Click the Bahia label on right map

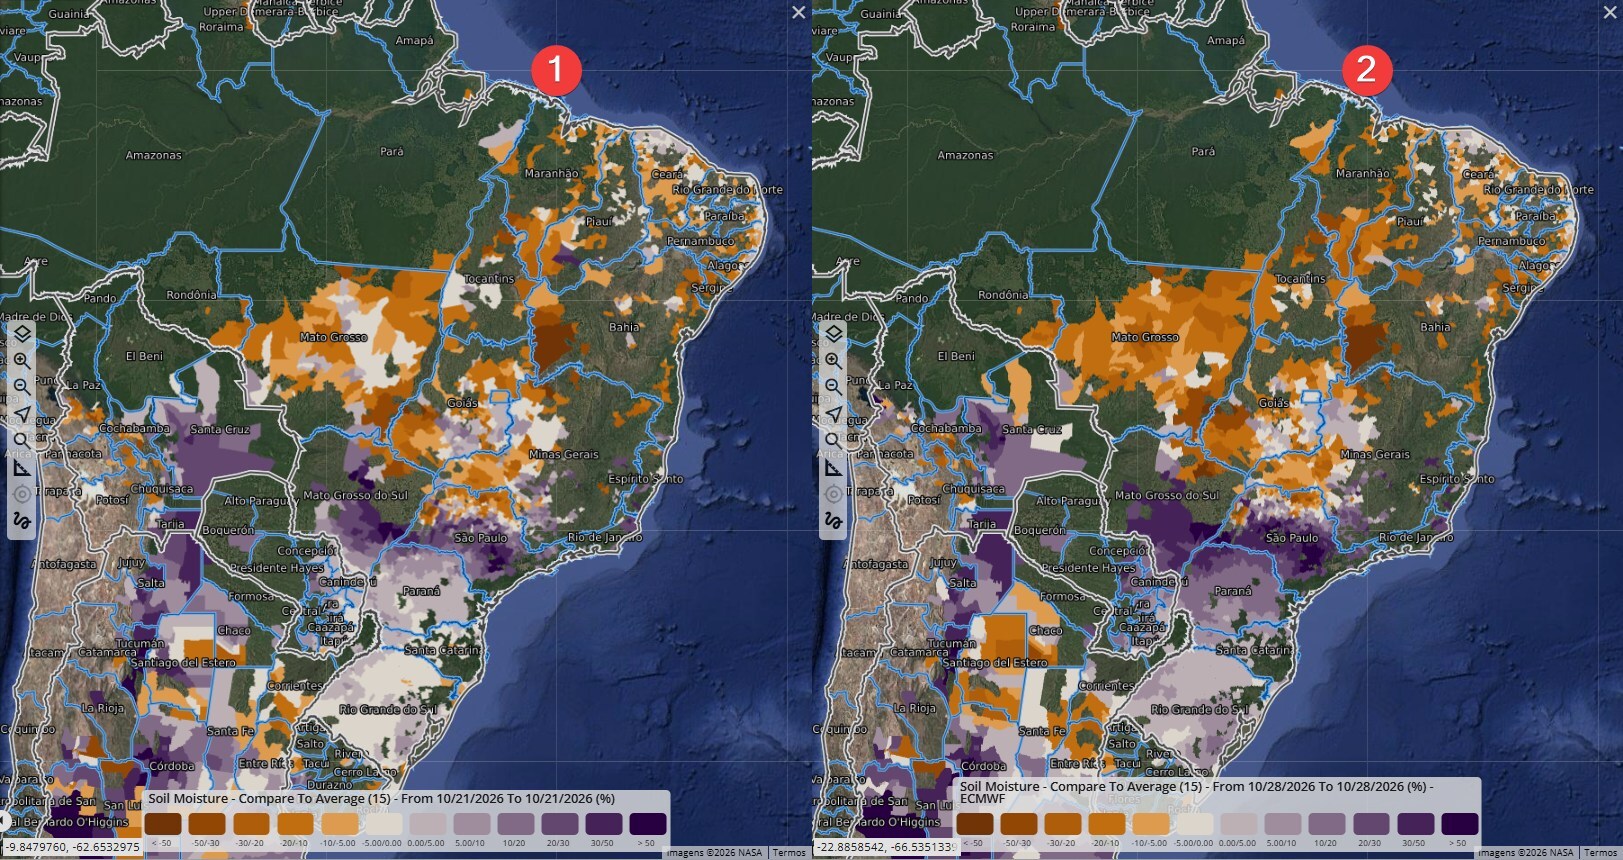pos(1435,327)
